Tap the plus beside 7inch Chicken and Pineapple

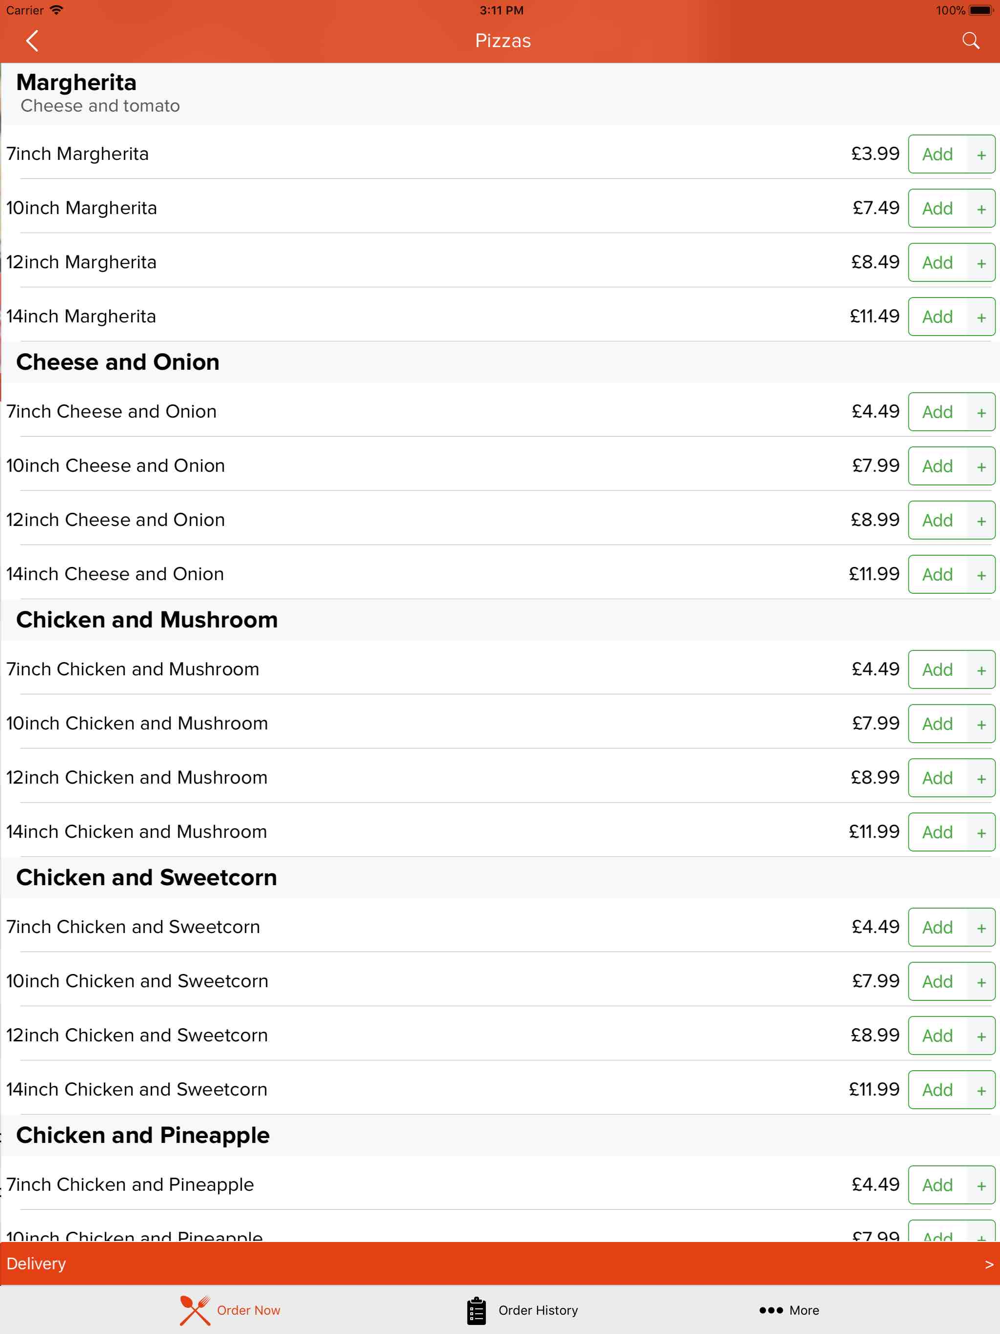(981, 1186)
